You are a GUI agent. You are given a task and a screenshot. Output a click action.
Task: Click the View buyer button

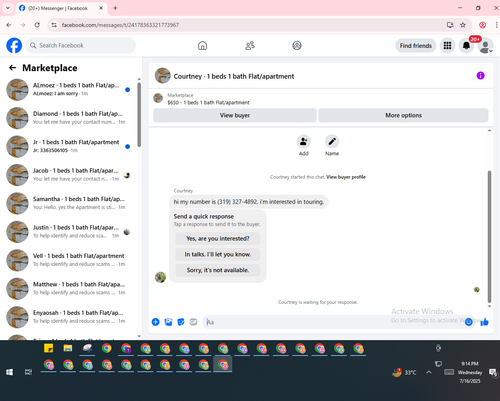pos(235,115)
